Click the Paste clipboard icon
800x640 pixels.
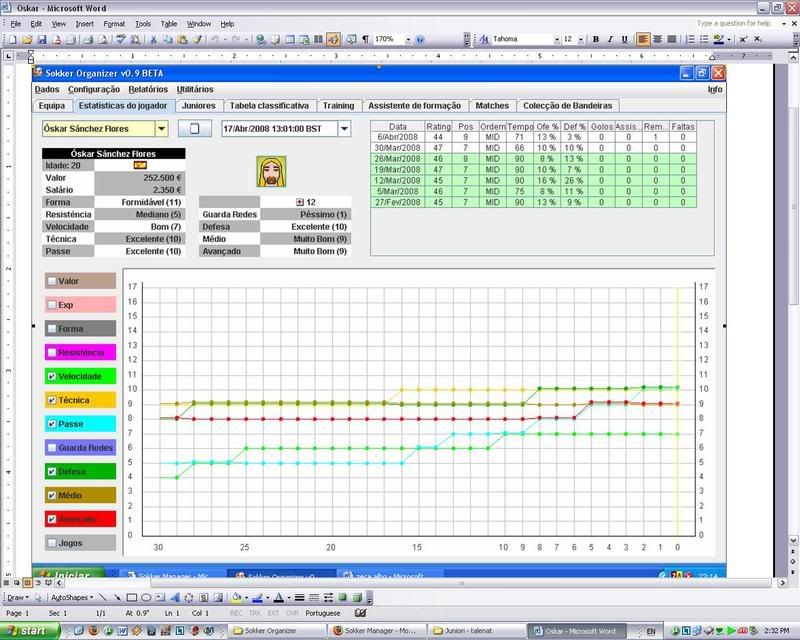click(x=182, y=39)
